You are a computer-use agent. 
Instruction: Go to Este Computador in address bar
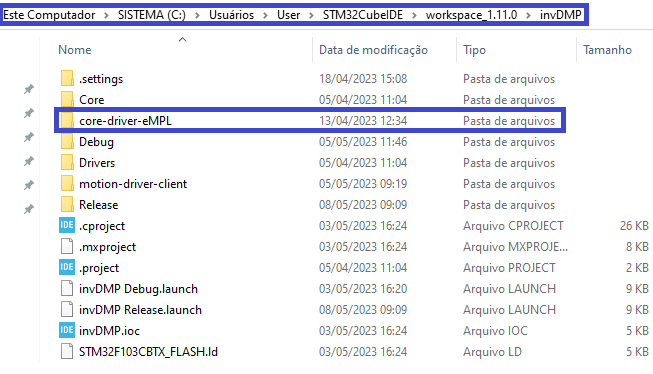pyautogui.click(x=49, y=15)
